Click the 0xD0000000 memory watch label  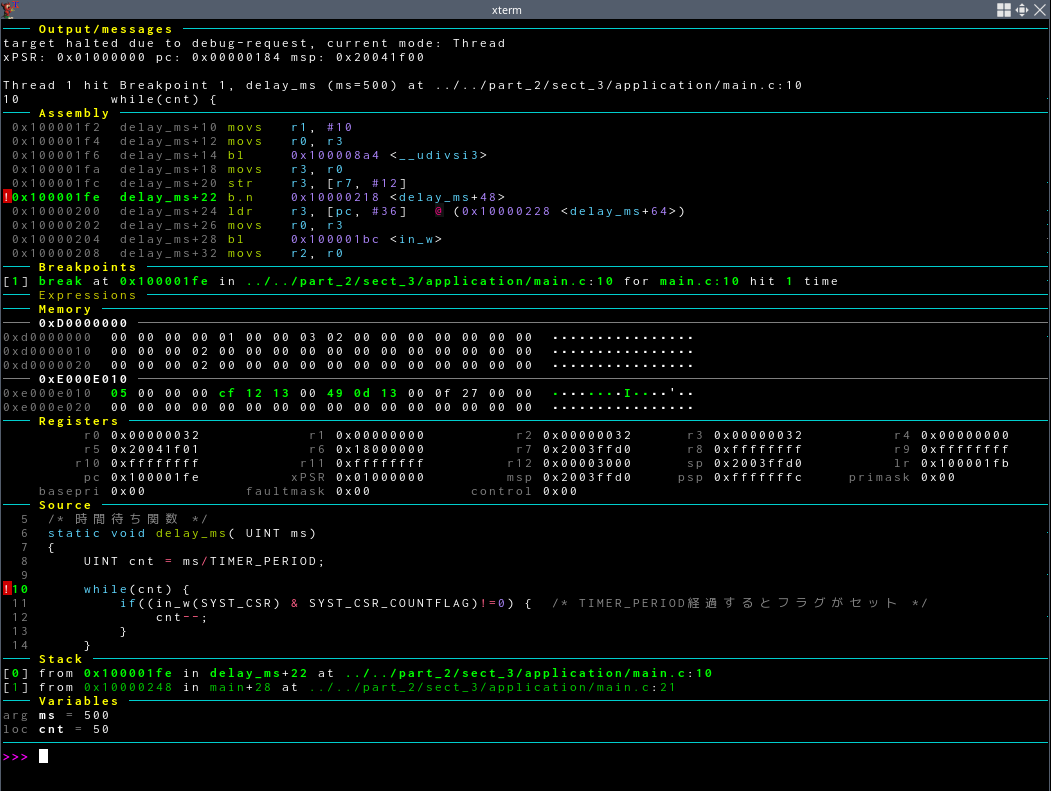coord(83,324)
